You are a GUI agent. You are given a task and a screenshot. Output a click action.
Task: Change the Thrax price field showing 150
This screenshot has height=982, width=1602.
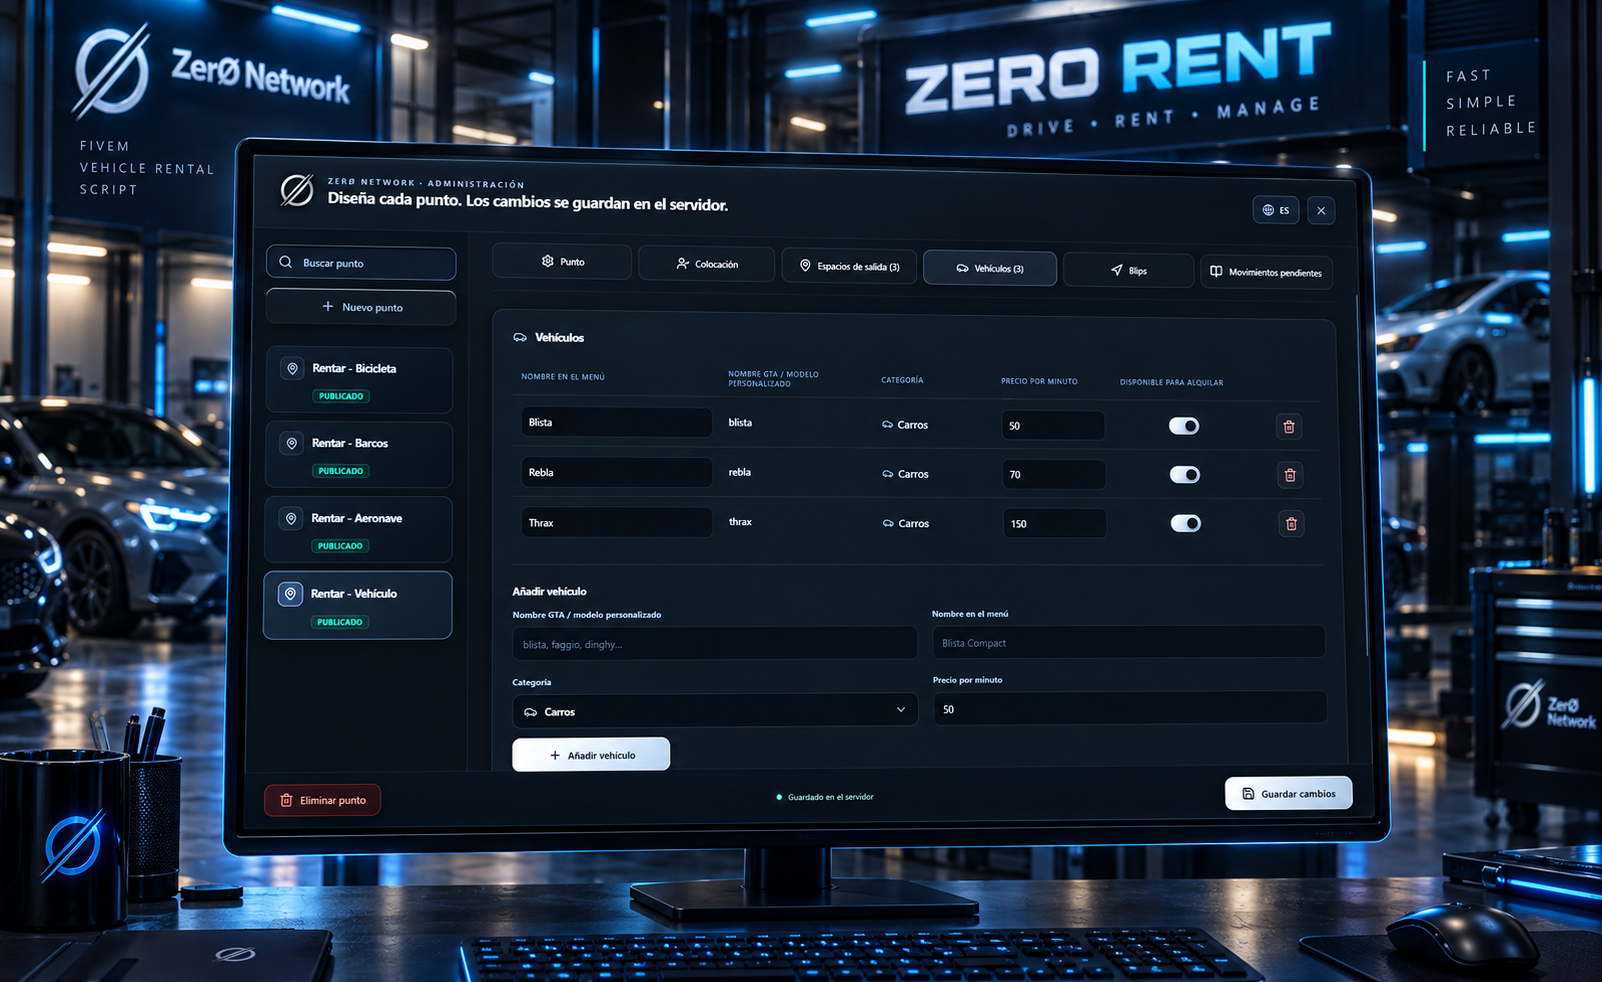(1055, 523)
